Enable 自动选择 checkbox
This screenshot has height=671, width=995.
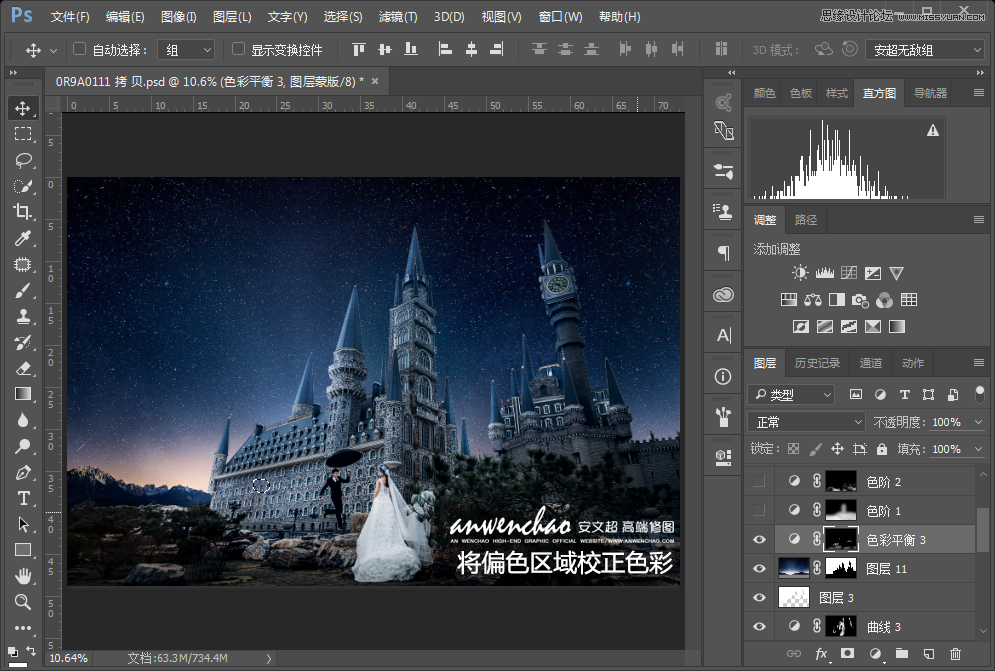(x=79, y=49)
